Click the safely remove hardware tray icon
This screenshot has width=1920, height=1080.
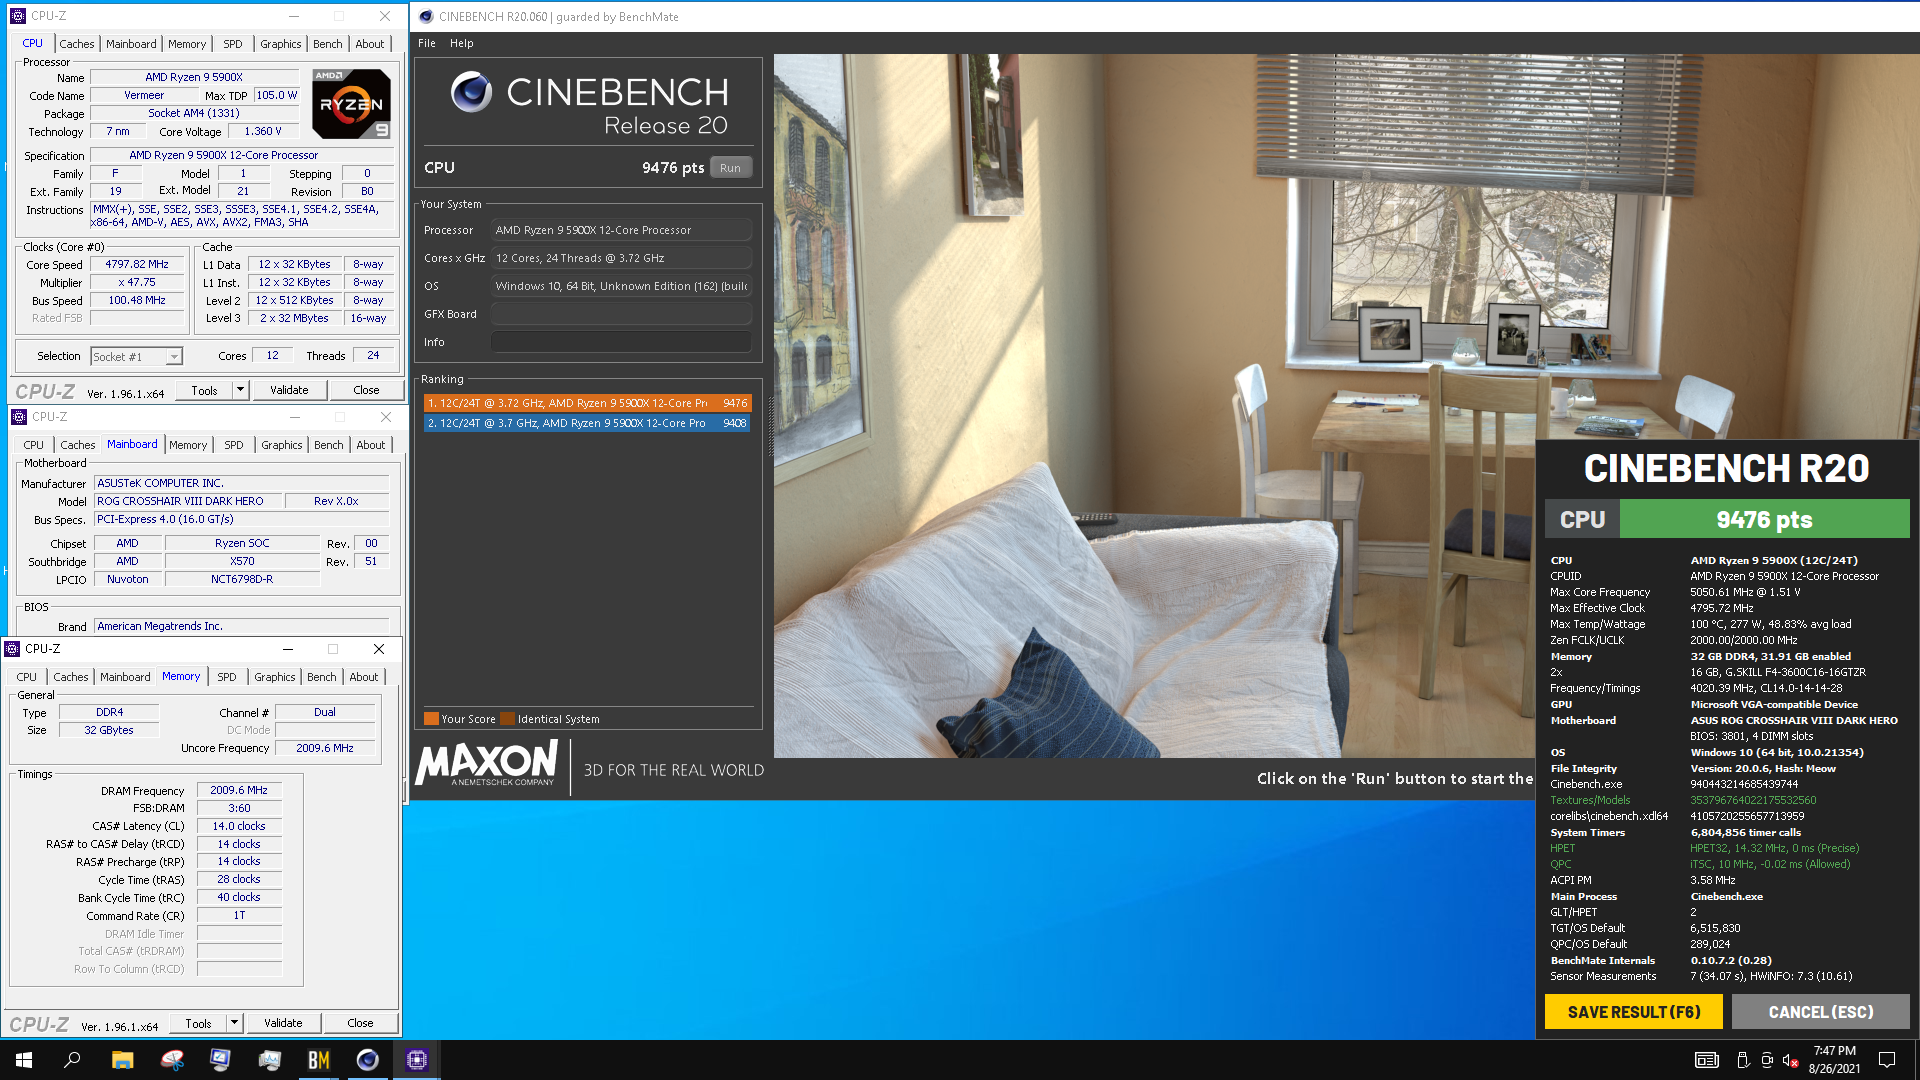tap(1743, 1060)
